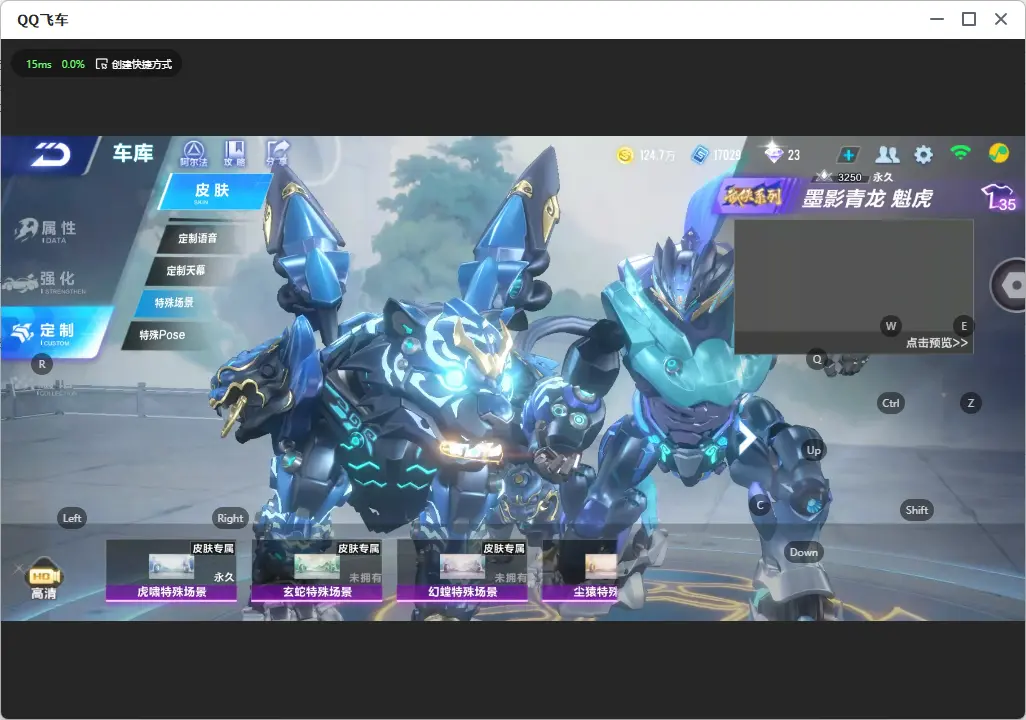Viewport: 1026px width, 720px height.
Task: Click the back logo beside 车库
Action: (50, 154)
